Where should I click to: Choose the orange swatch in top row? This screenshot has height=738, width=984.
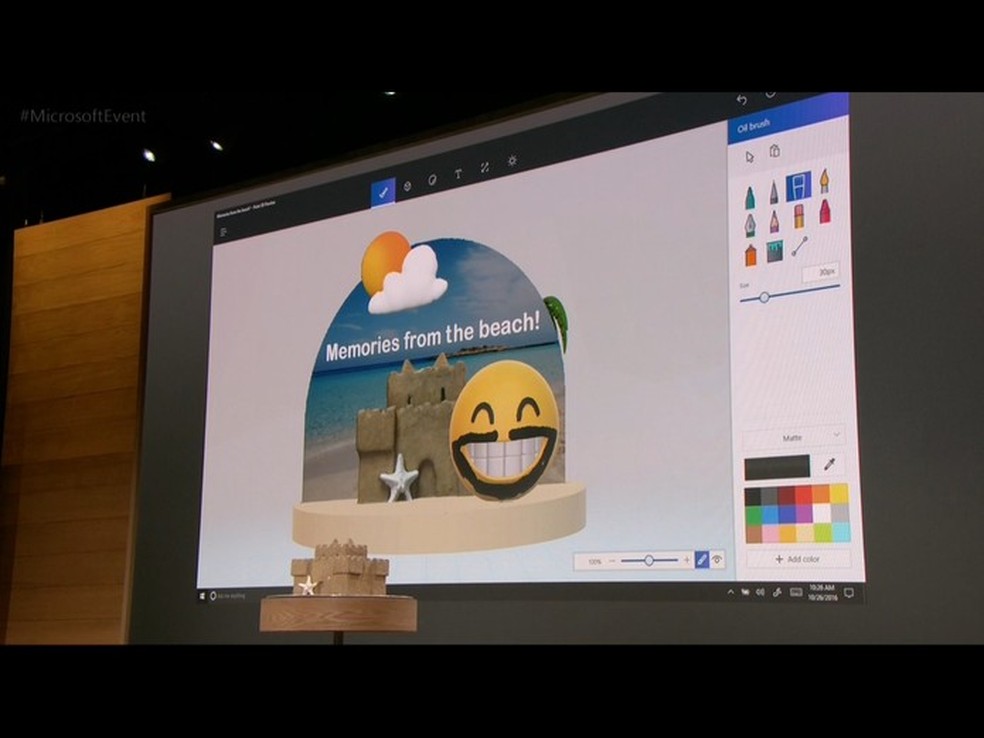[x=821, y=494]
